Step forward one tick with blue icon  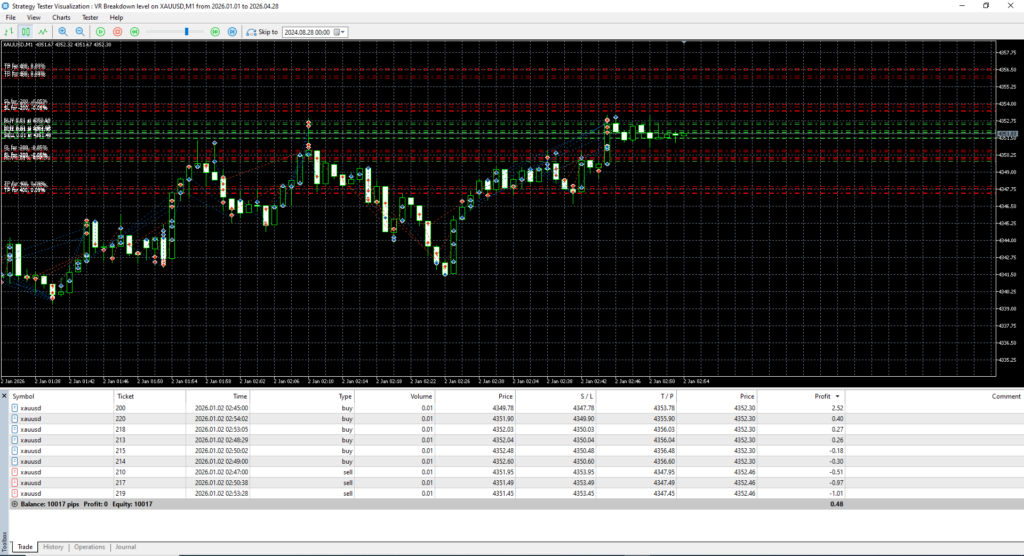click(x=232, y=31)
